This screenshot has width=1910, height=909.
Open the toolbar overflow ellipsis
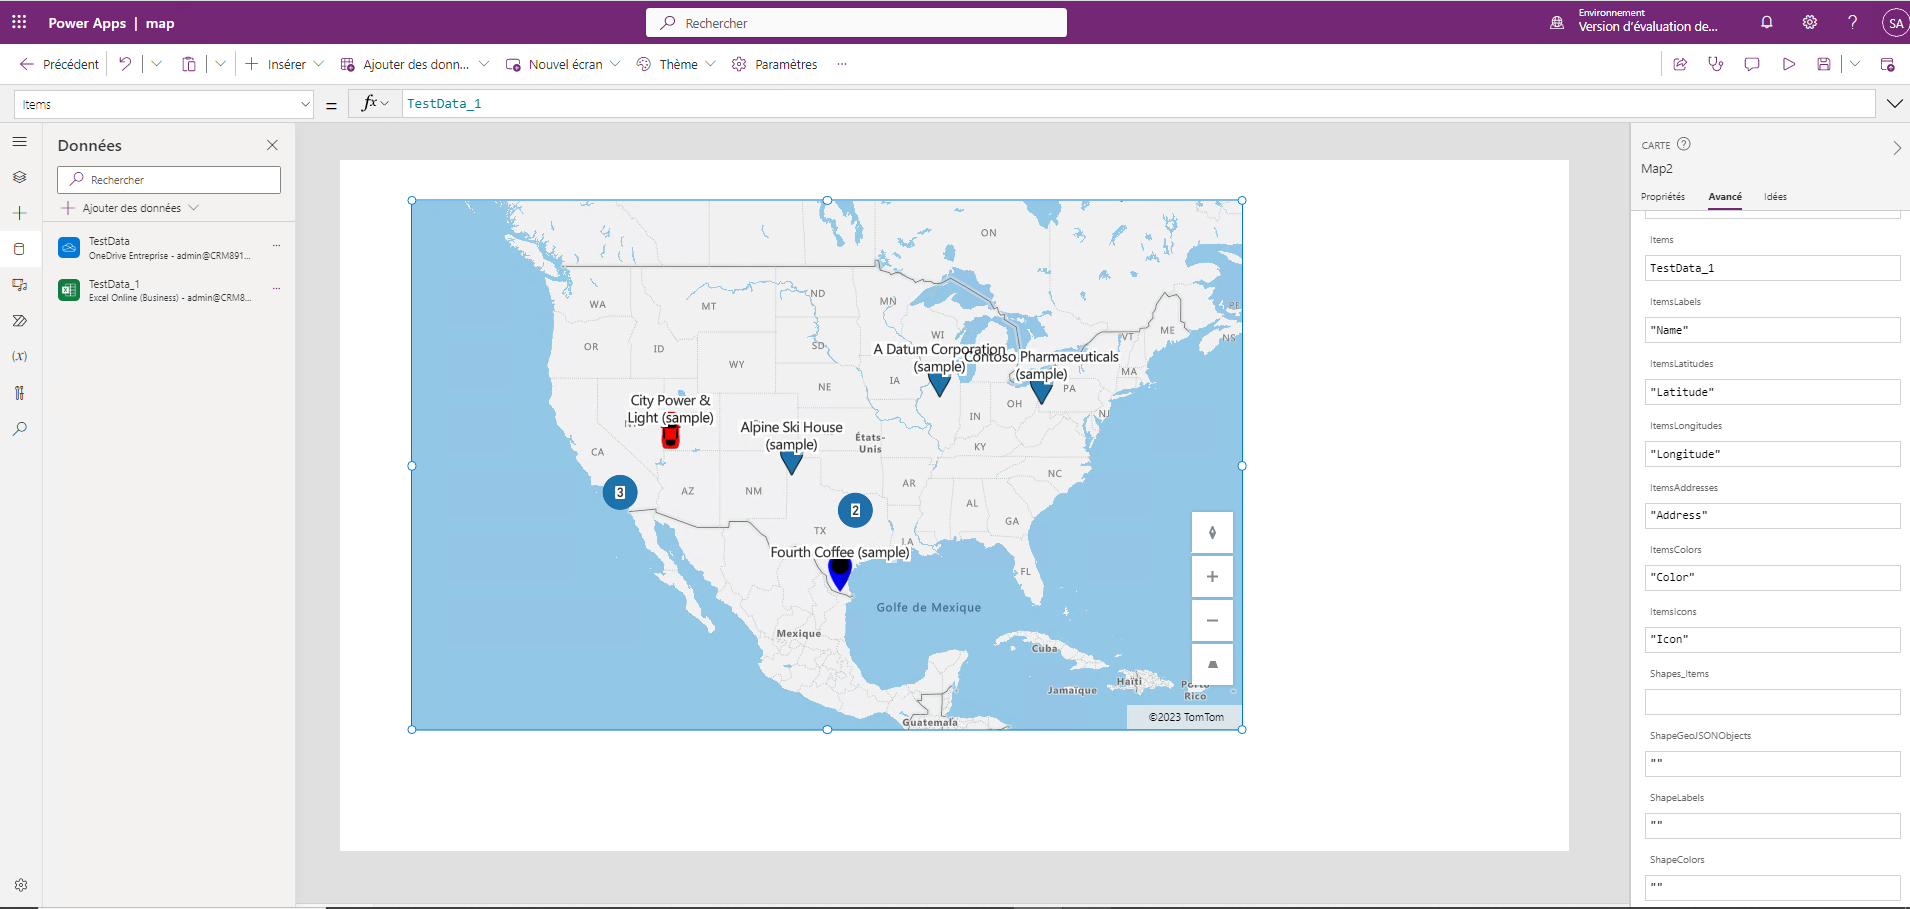pos(842,64)
